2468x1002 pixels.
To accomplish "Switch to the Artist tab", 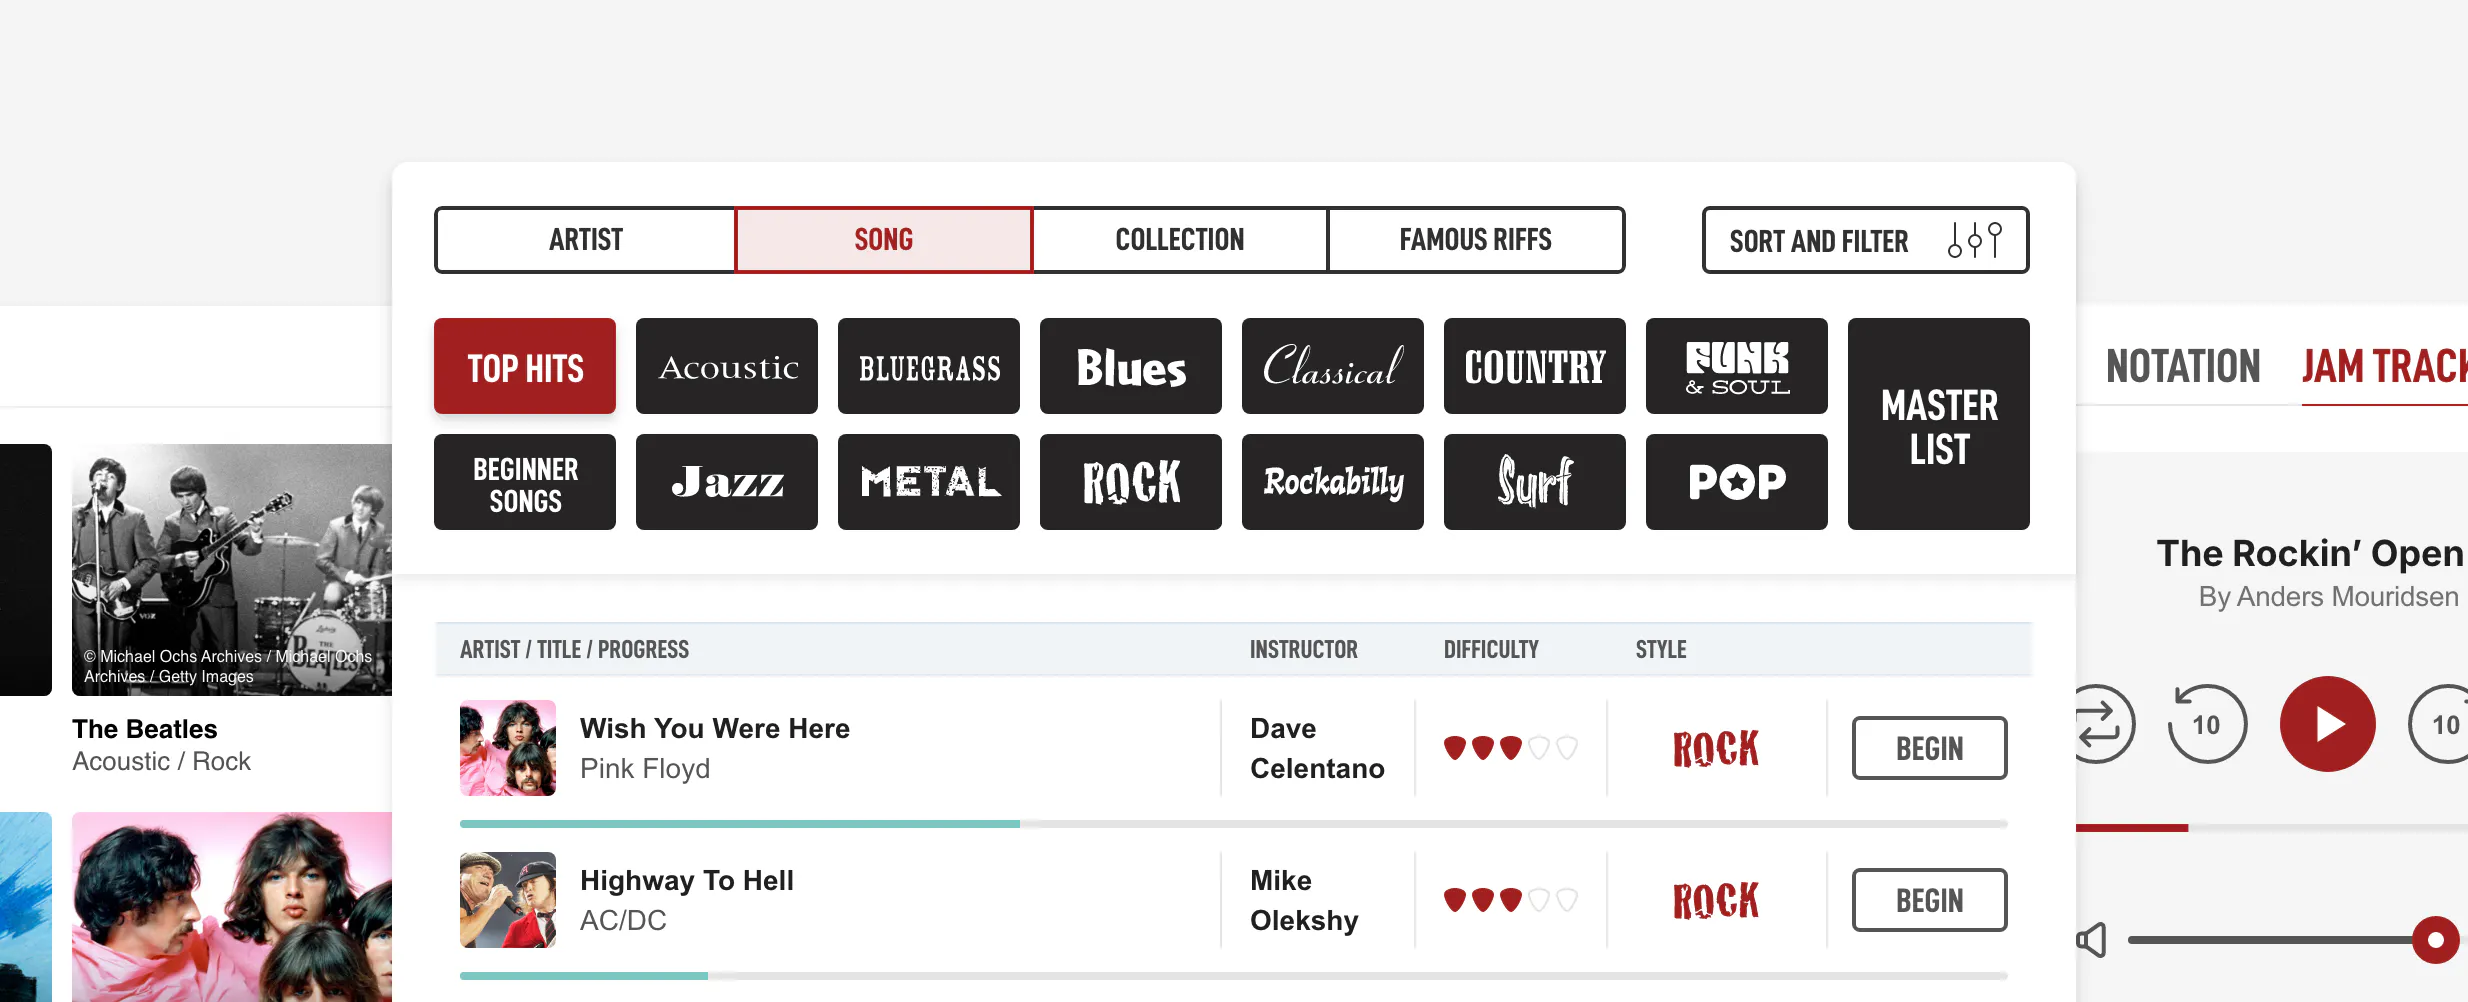I will coord(586,240).
